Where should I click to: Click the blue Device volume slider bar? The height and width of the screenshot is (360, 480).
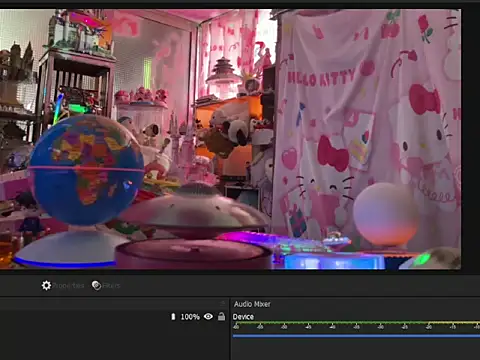coord(356,336)
